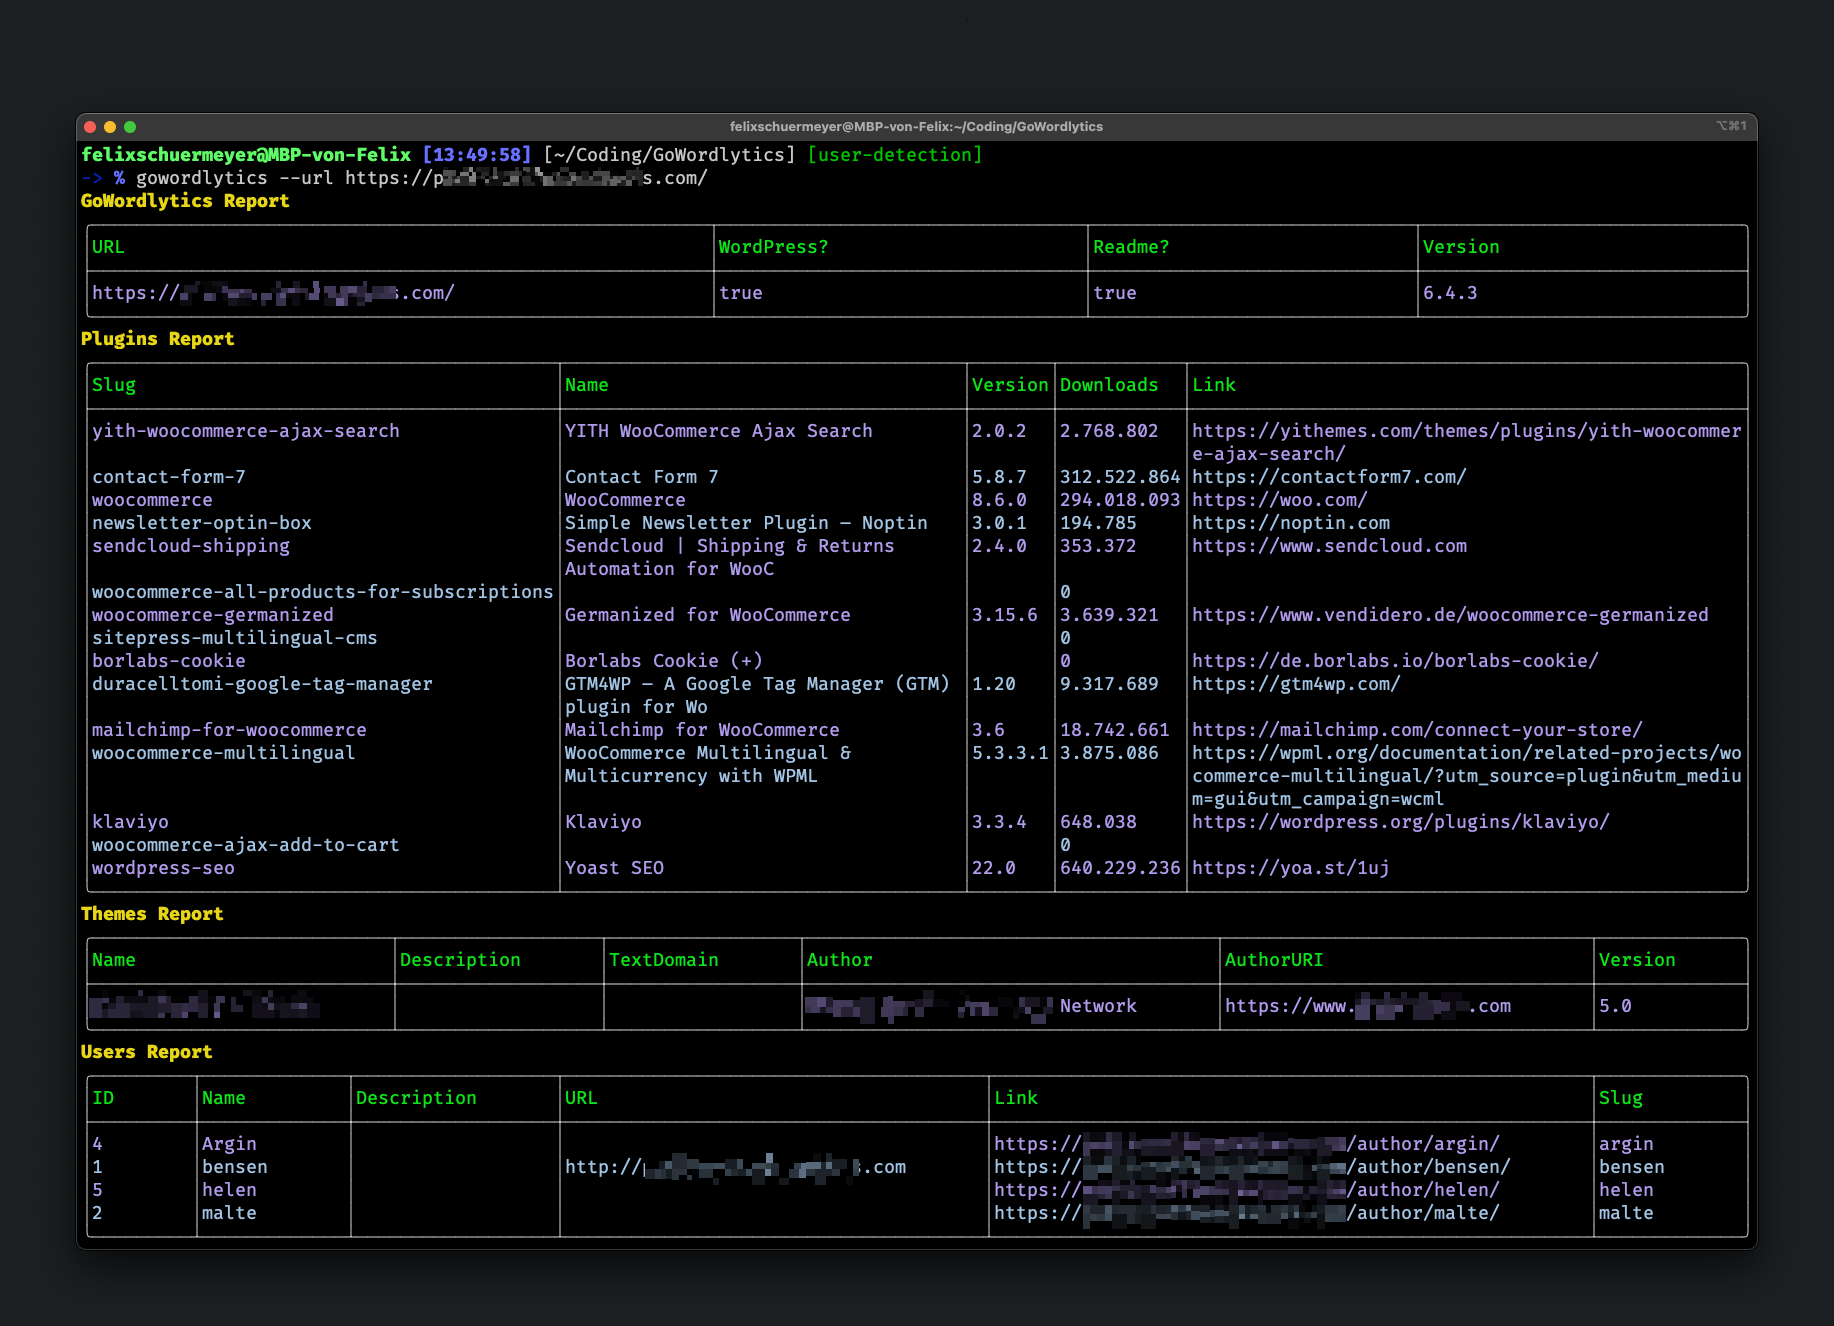The image size is (1834, 1326).
Task: Click the 'Users Report' heading
Action: click(147, 1052)
